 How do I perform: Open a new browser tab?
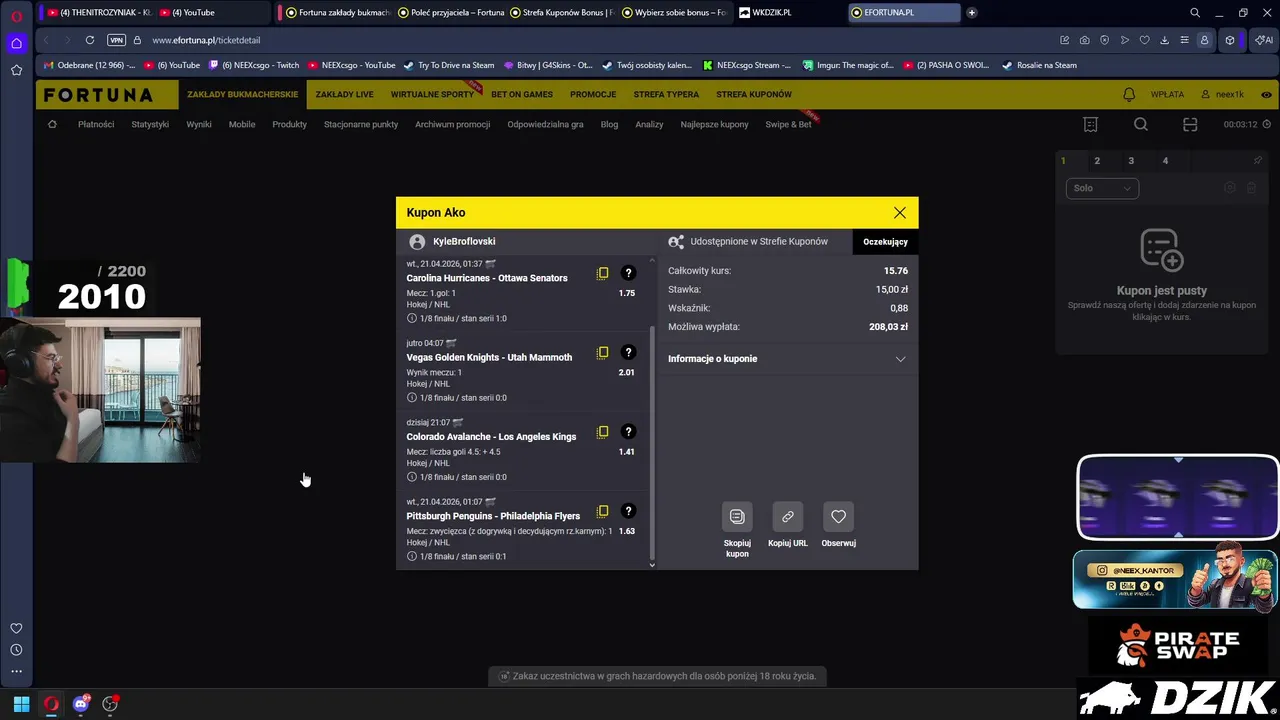point(971,12)
